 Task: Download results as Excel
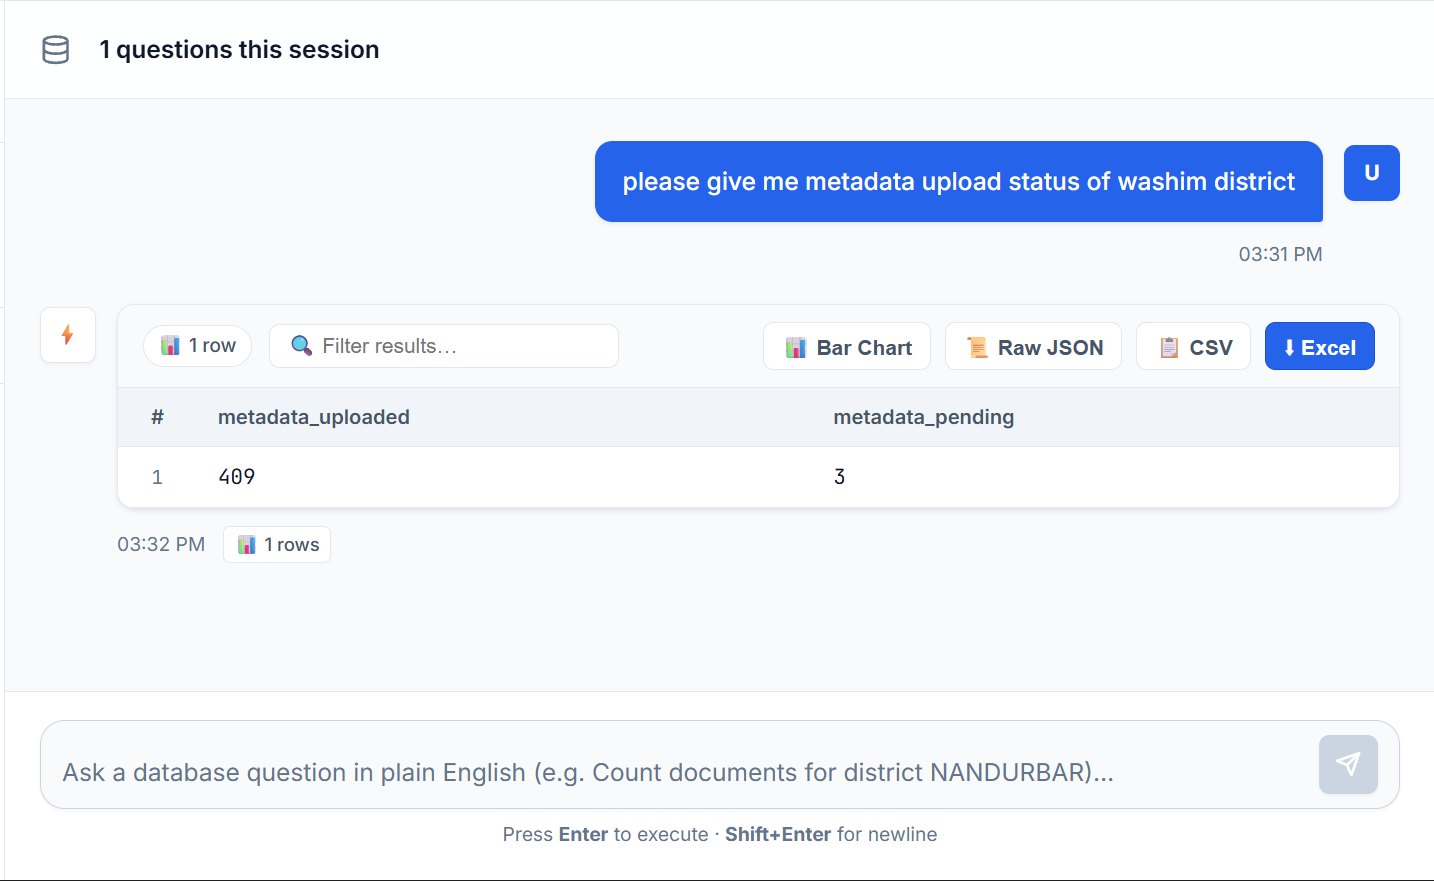pos(1319,347)
